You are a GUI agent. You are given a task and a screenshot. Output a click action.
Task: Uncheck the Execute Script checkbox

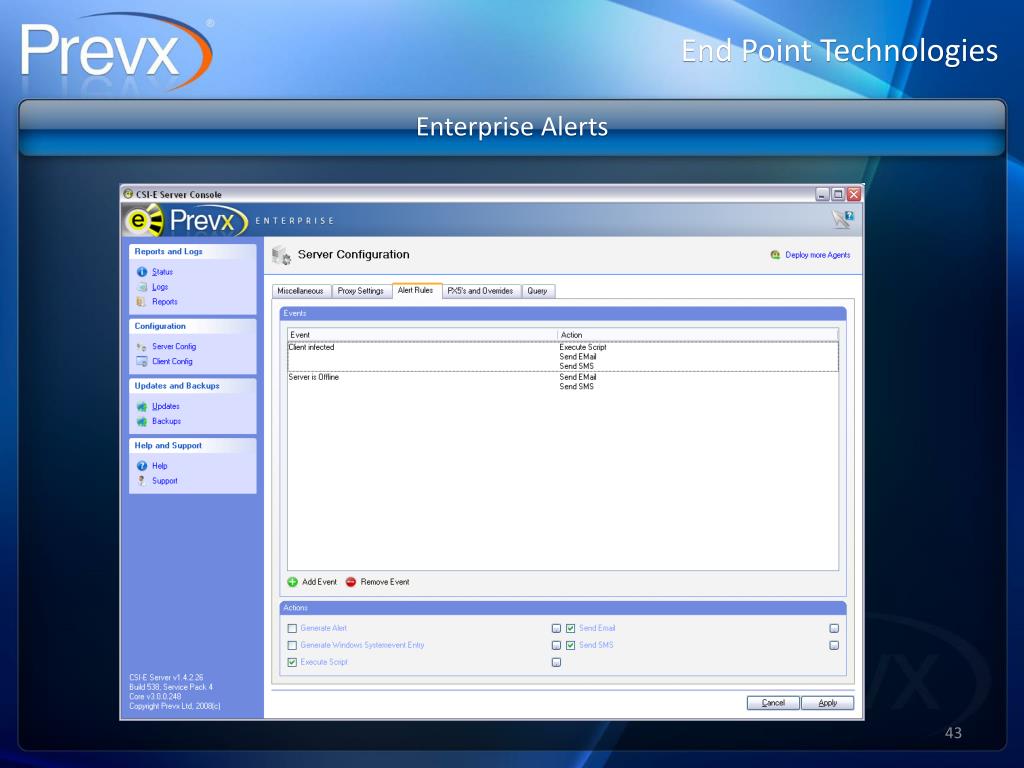(x=292, y=662)
